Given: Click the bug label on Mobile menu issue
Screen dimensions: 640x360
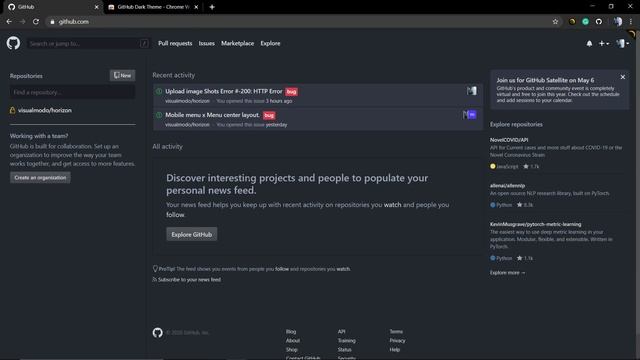Looking at the screenshot, I should tap(269, 116).
